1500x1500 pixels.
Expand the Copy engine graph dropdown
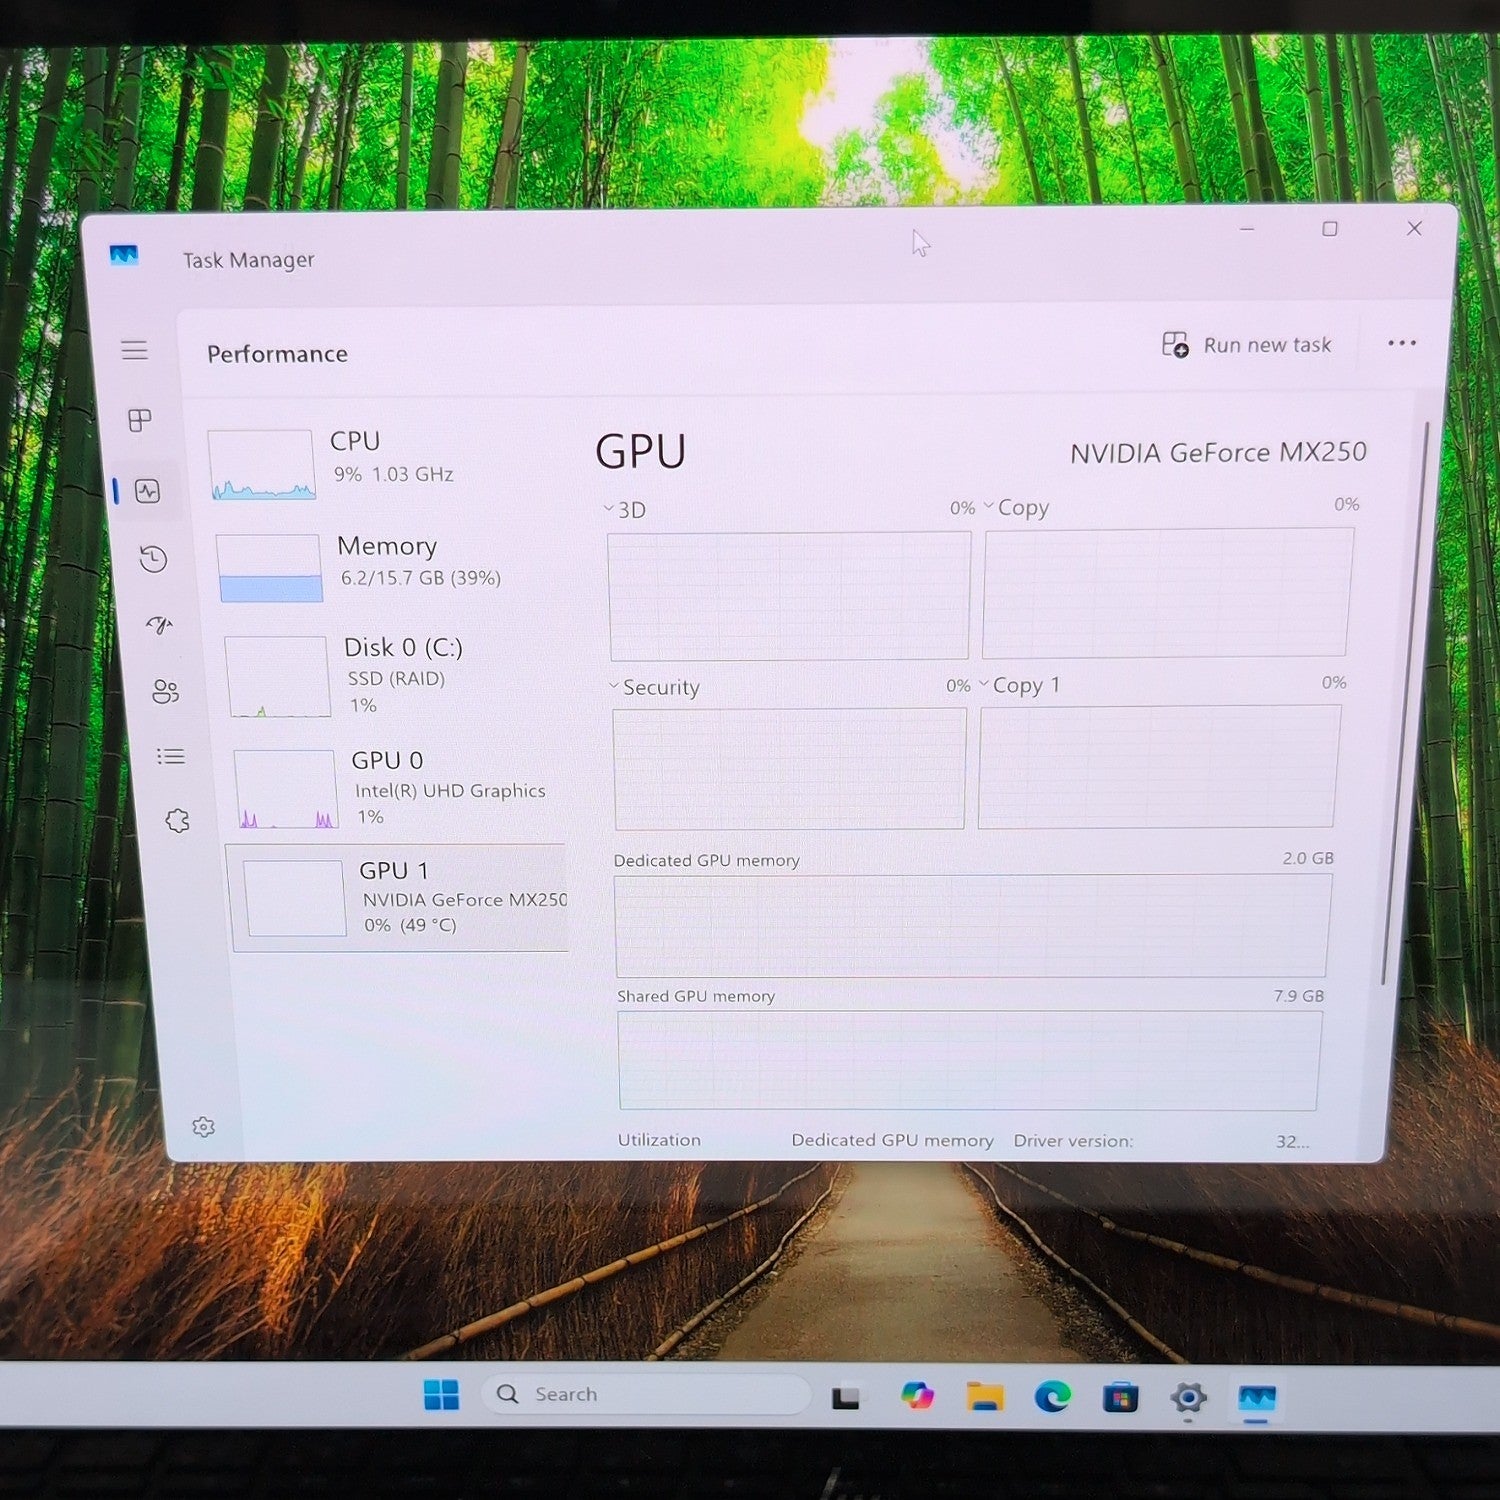click(x=1016, y=507)
